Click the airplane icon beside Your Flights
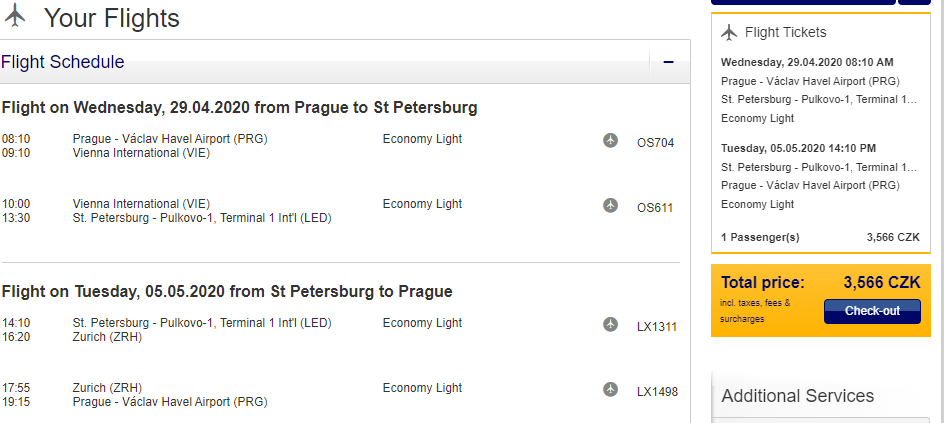Screen dimensions: 944x423 click(14, 17)
